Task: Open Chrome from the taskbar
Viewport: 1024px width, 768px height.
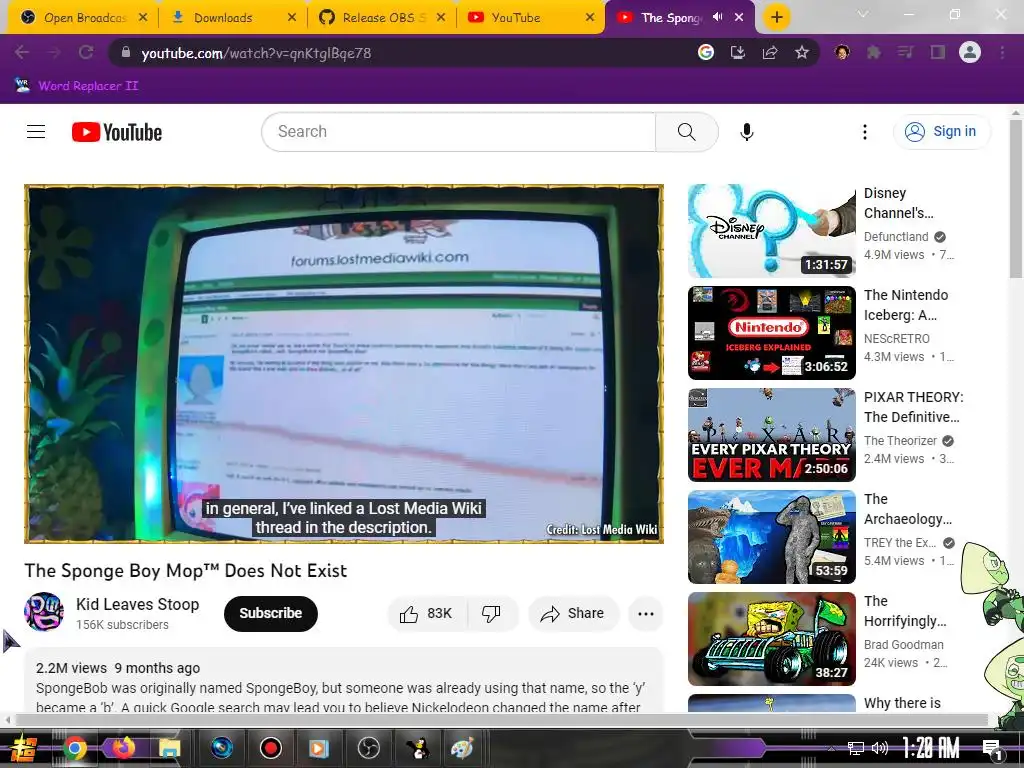Action: [74, 748]
